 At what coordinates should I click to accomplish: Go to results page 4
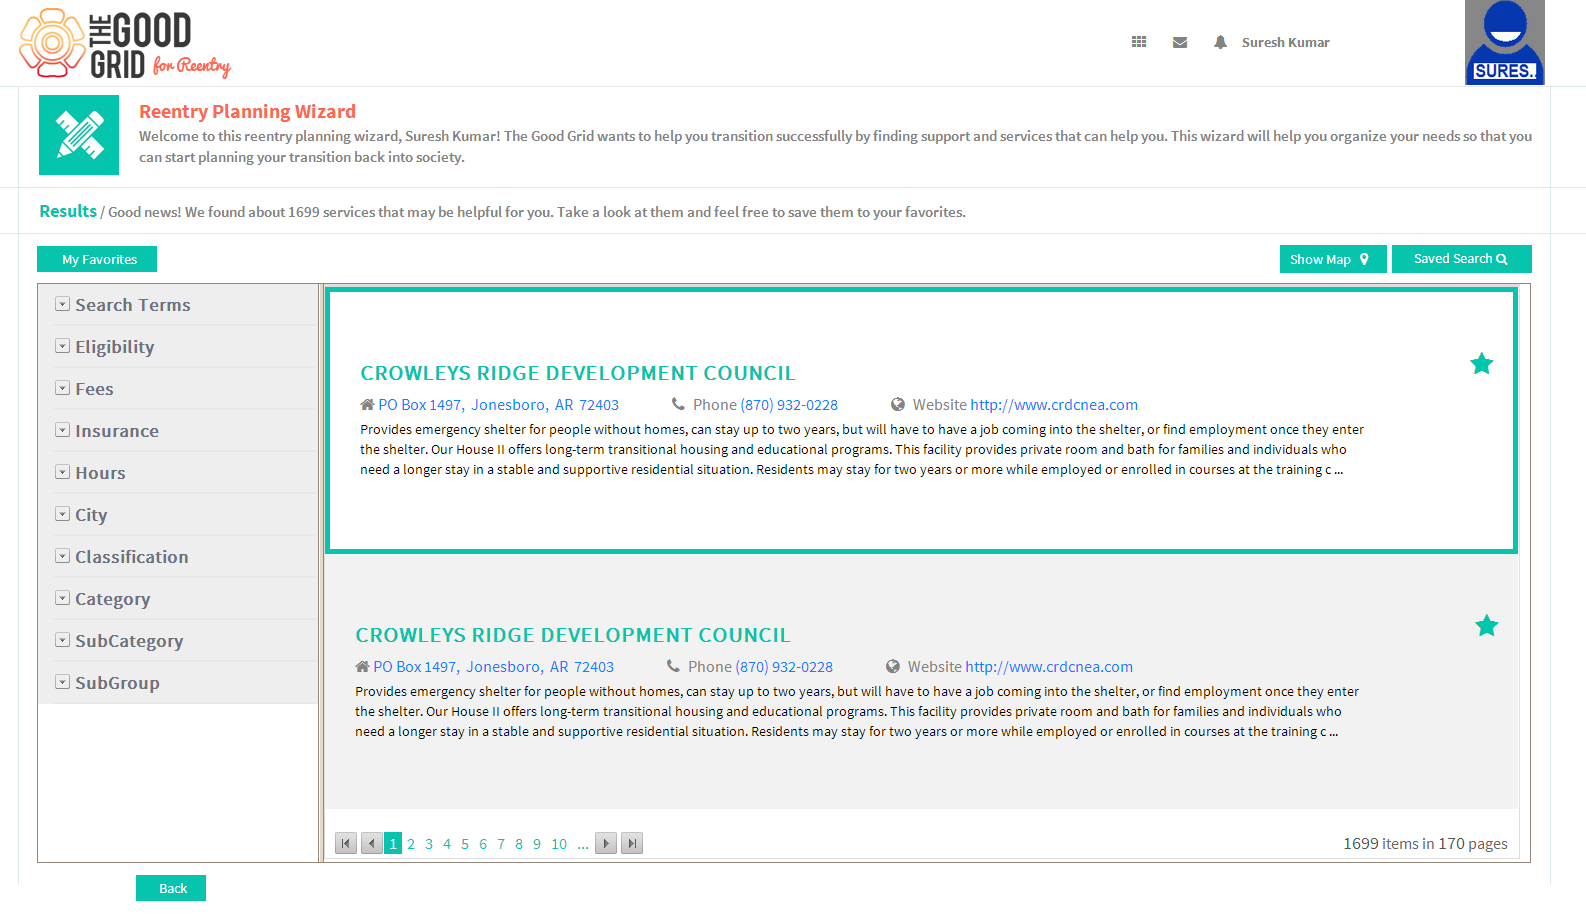pos(447,844)
